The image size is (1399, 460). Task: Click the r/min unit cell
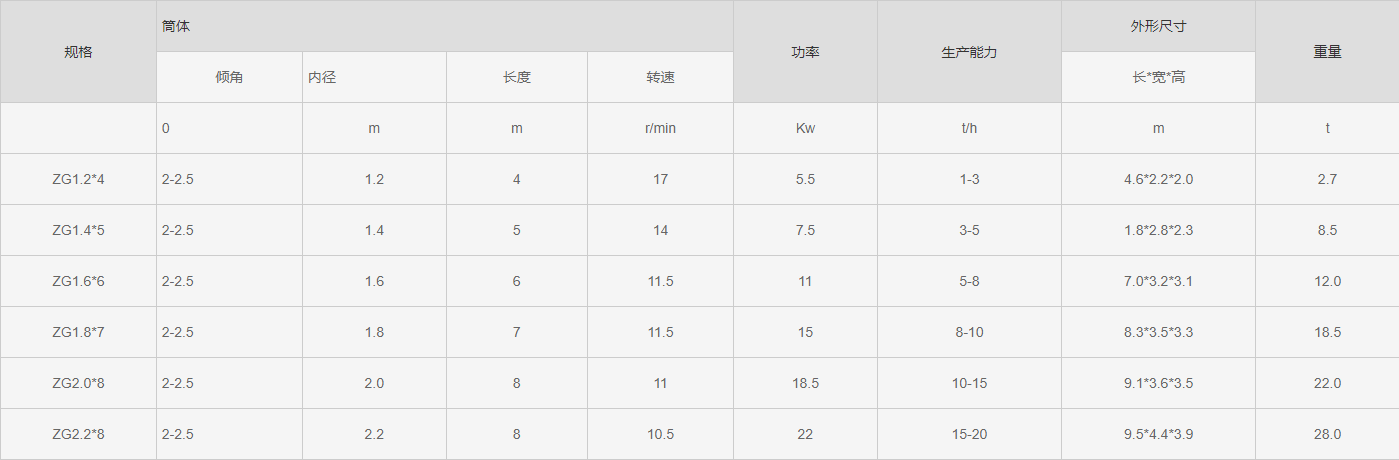tap(661, 128)
